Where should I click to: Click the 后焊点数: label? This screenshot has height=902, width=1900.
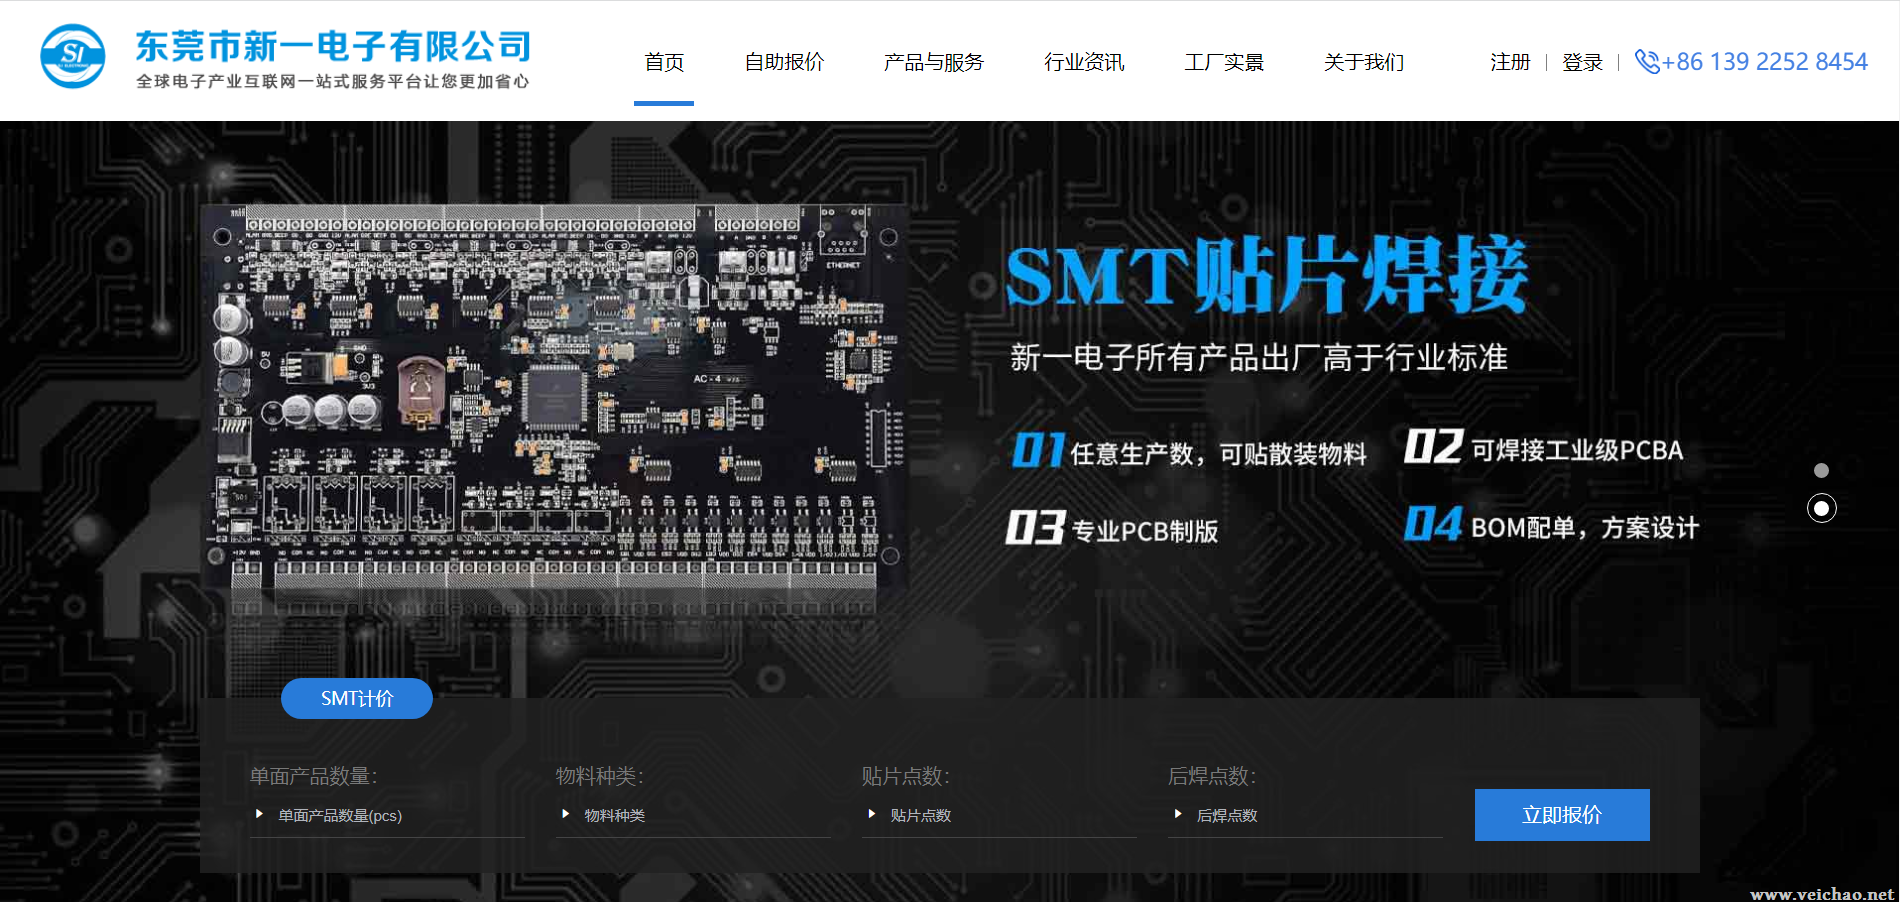(1212, 776)
